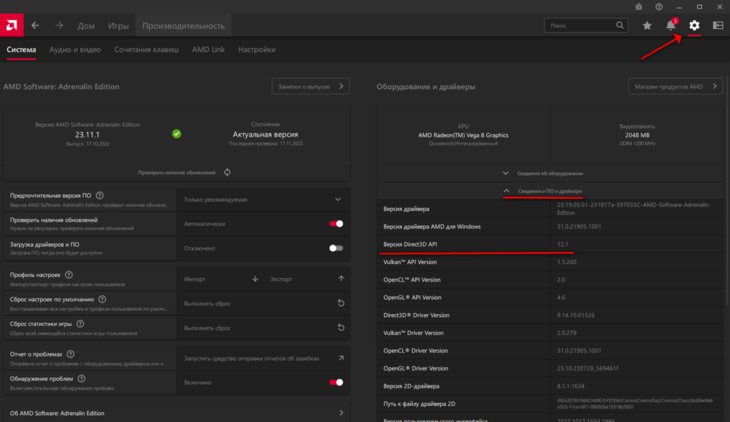Click AMD Radeon(TM) Vega 8 Graphics text

point(463,135)
